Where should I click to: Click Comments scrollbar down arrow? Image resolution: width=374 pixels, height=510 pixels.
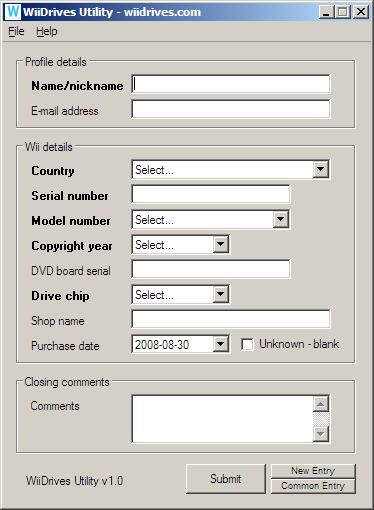321,434
